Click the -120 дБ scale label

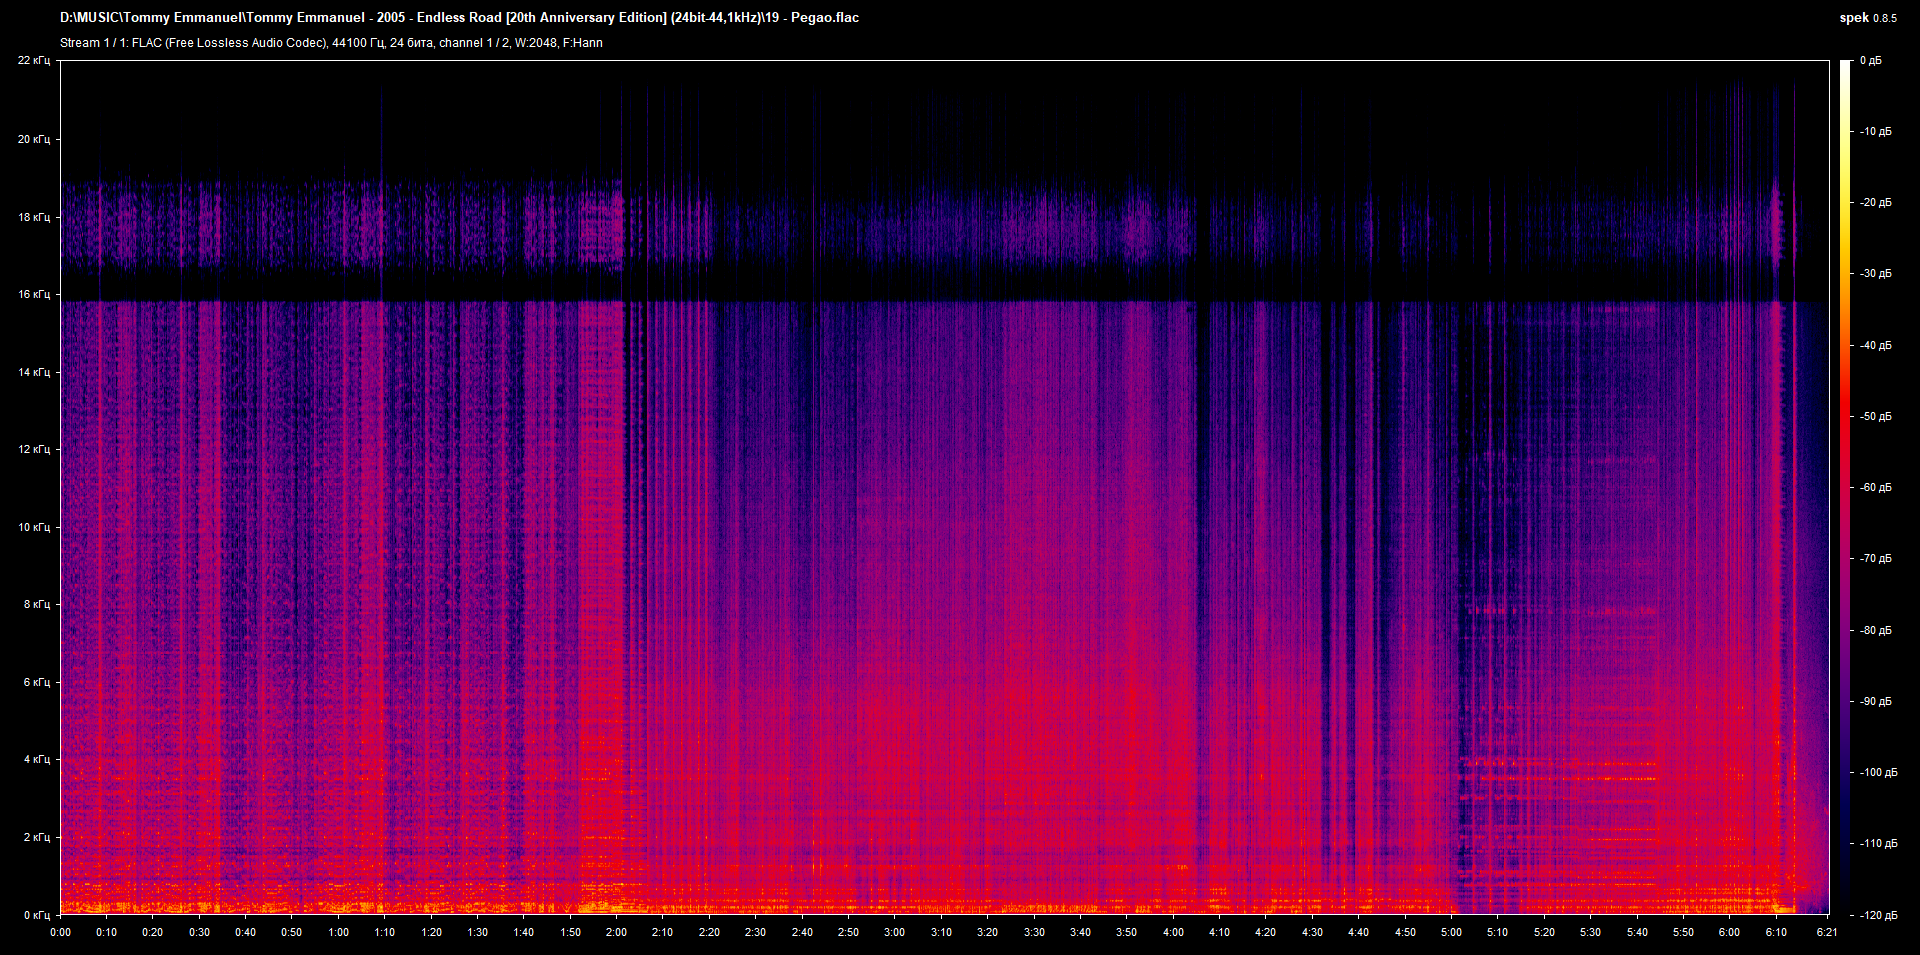(1877, 915)
